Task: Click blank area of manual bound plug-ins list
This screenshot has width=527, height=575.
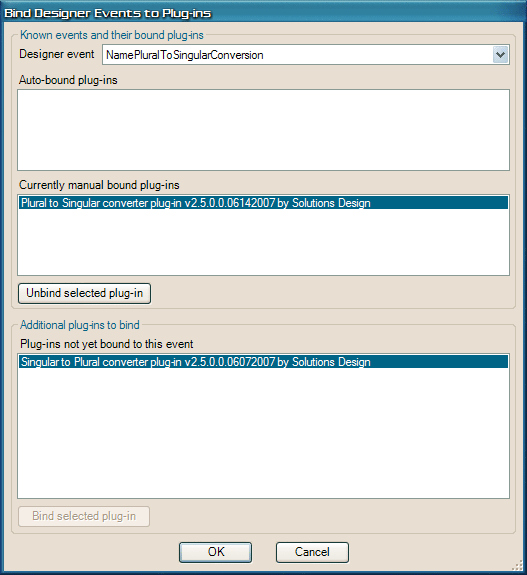Action: click(263, 242)
